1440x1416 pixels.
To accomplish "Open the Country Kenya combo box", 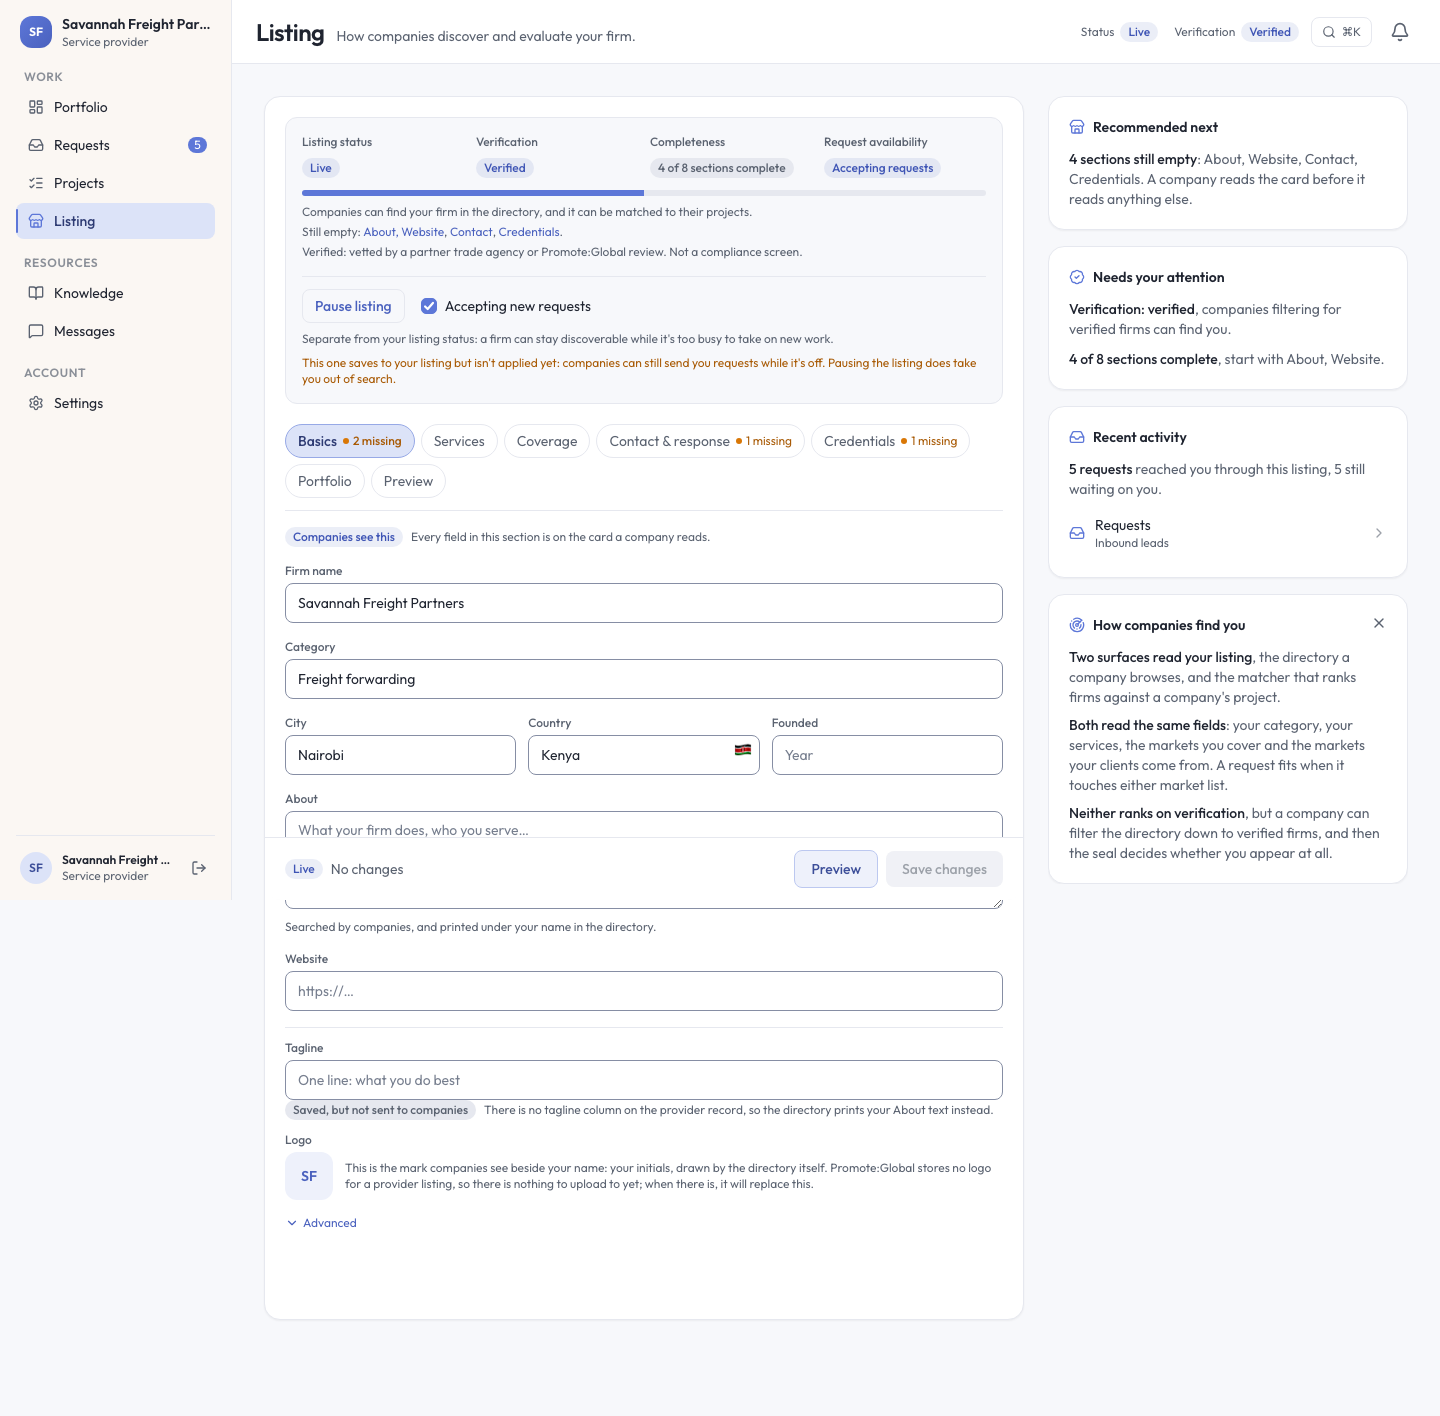I will (x=644, y=755).
